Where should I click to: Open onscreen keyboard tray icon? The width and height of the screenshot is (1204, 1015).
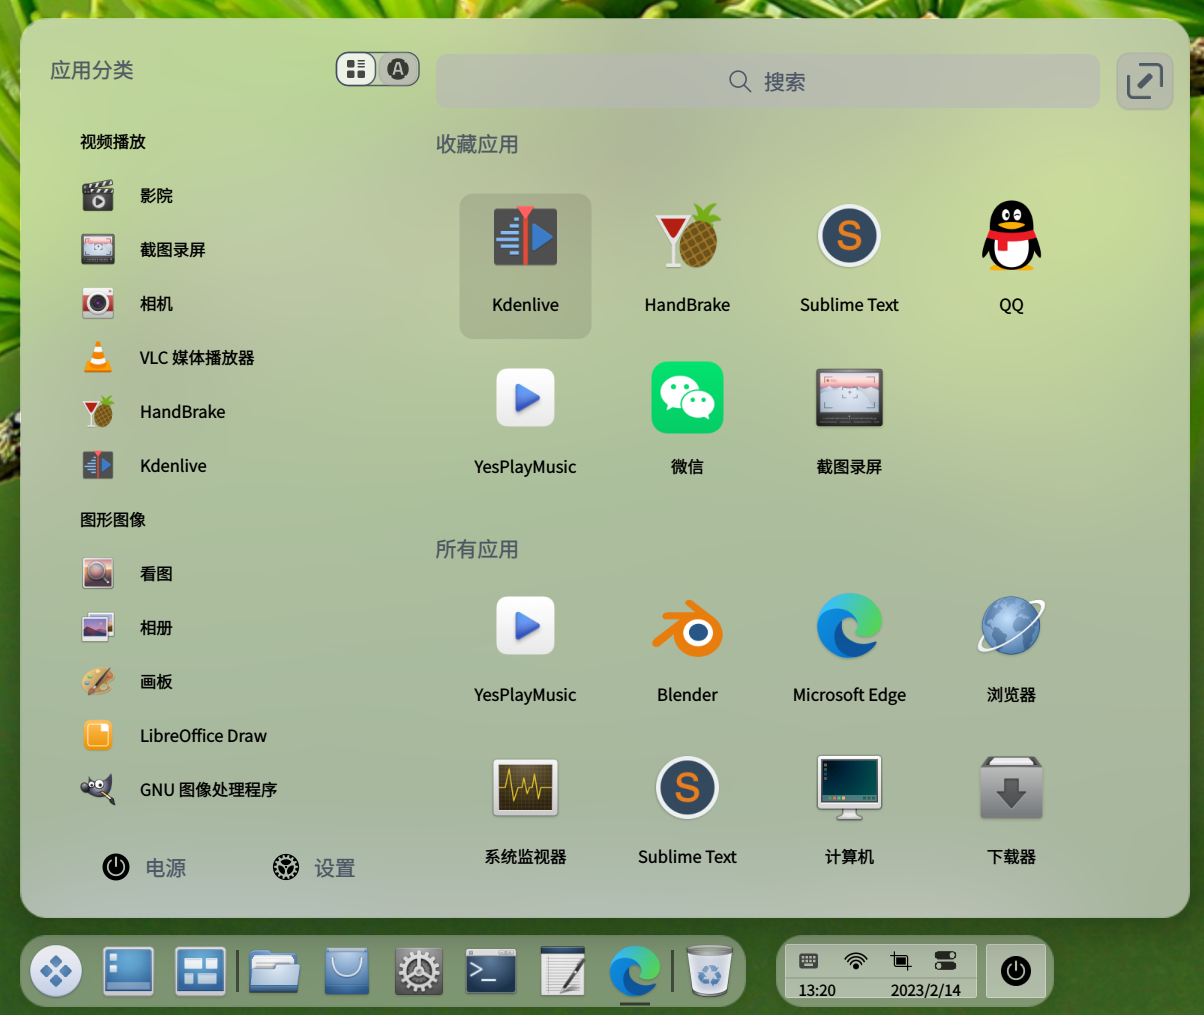coord(809,961)
